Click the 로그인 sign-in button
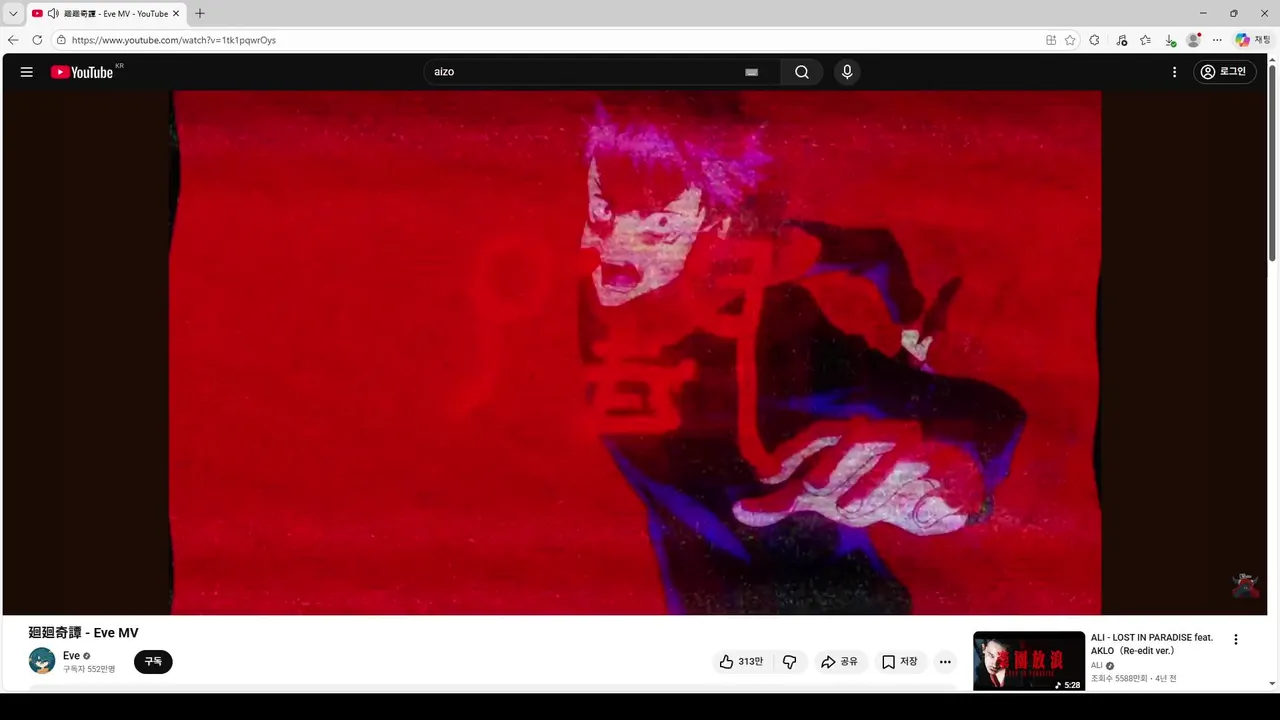The height and width of the screenshot is (720, 1280). coord(1225,72)
